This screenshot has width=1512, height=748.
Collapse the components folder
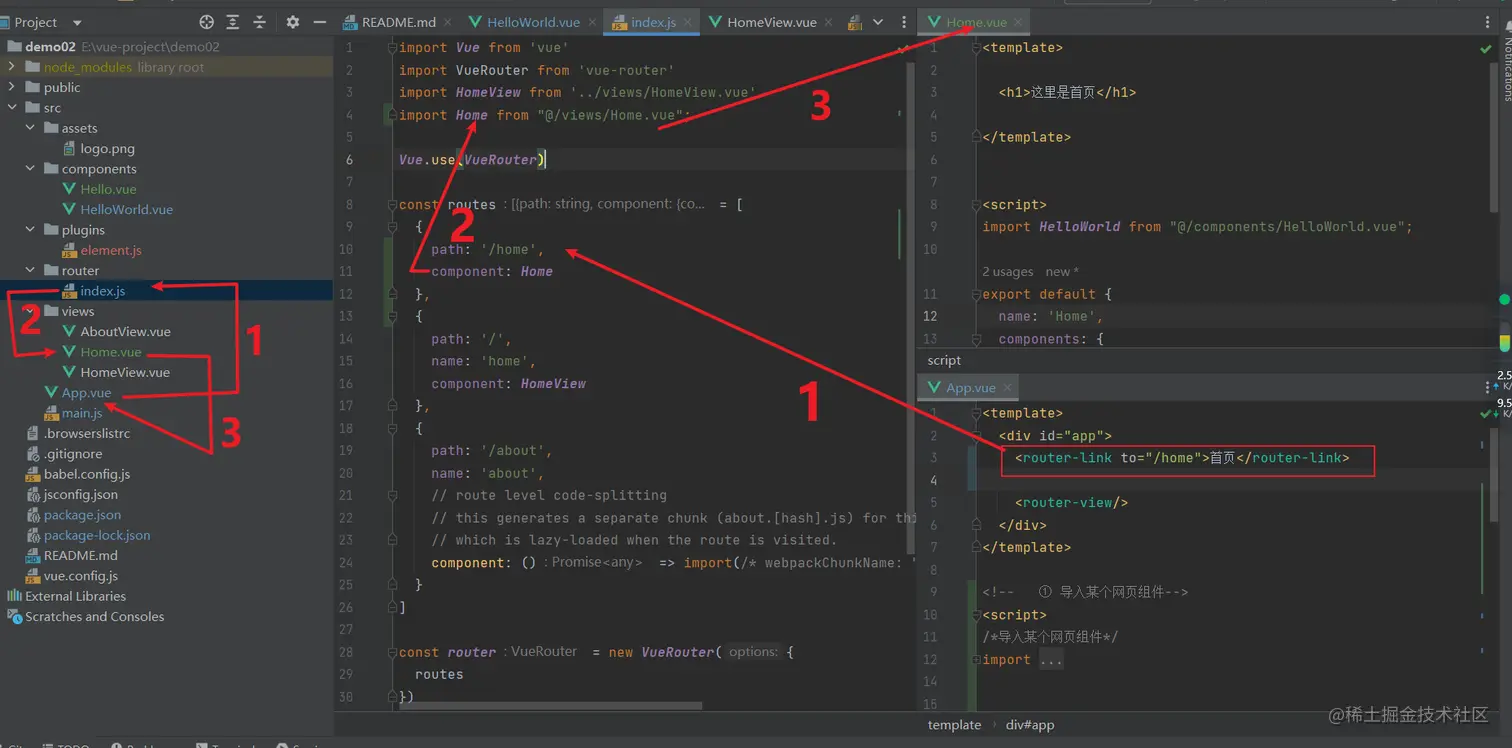30,169
